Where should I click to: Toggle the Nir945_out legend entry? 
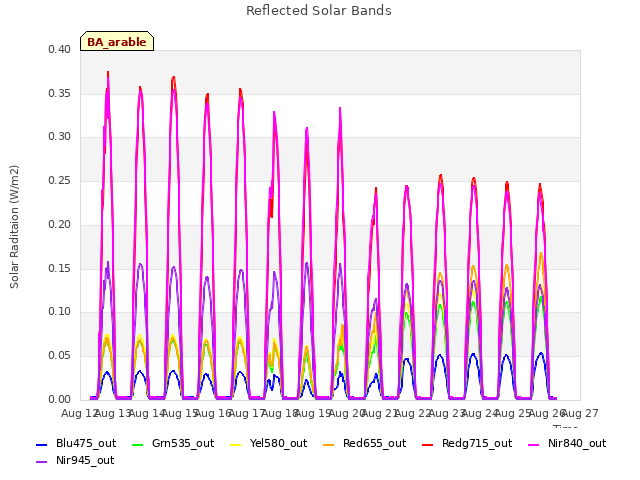click(x=75, y=460)
